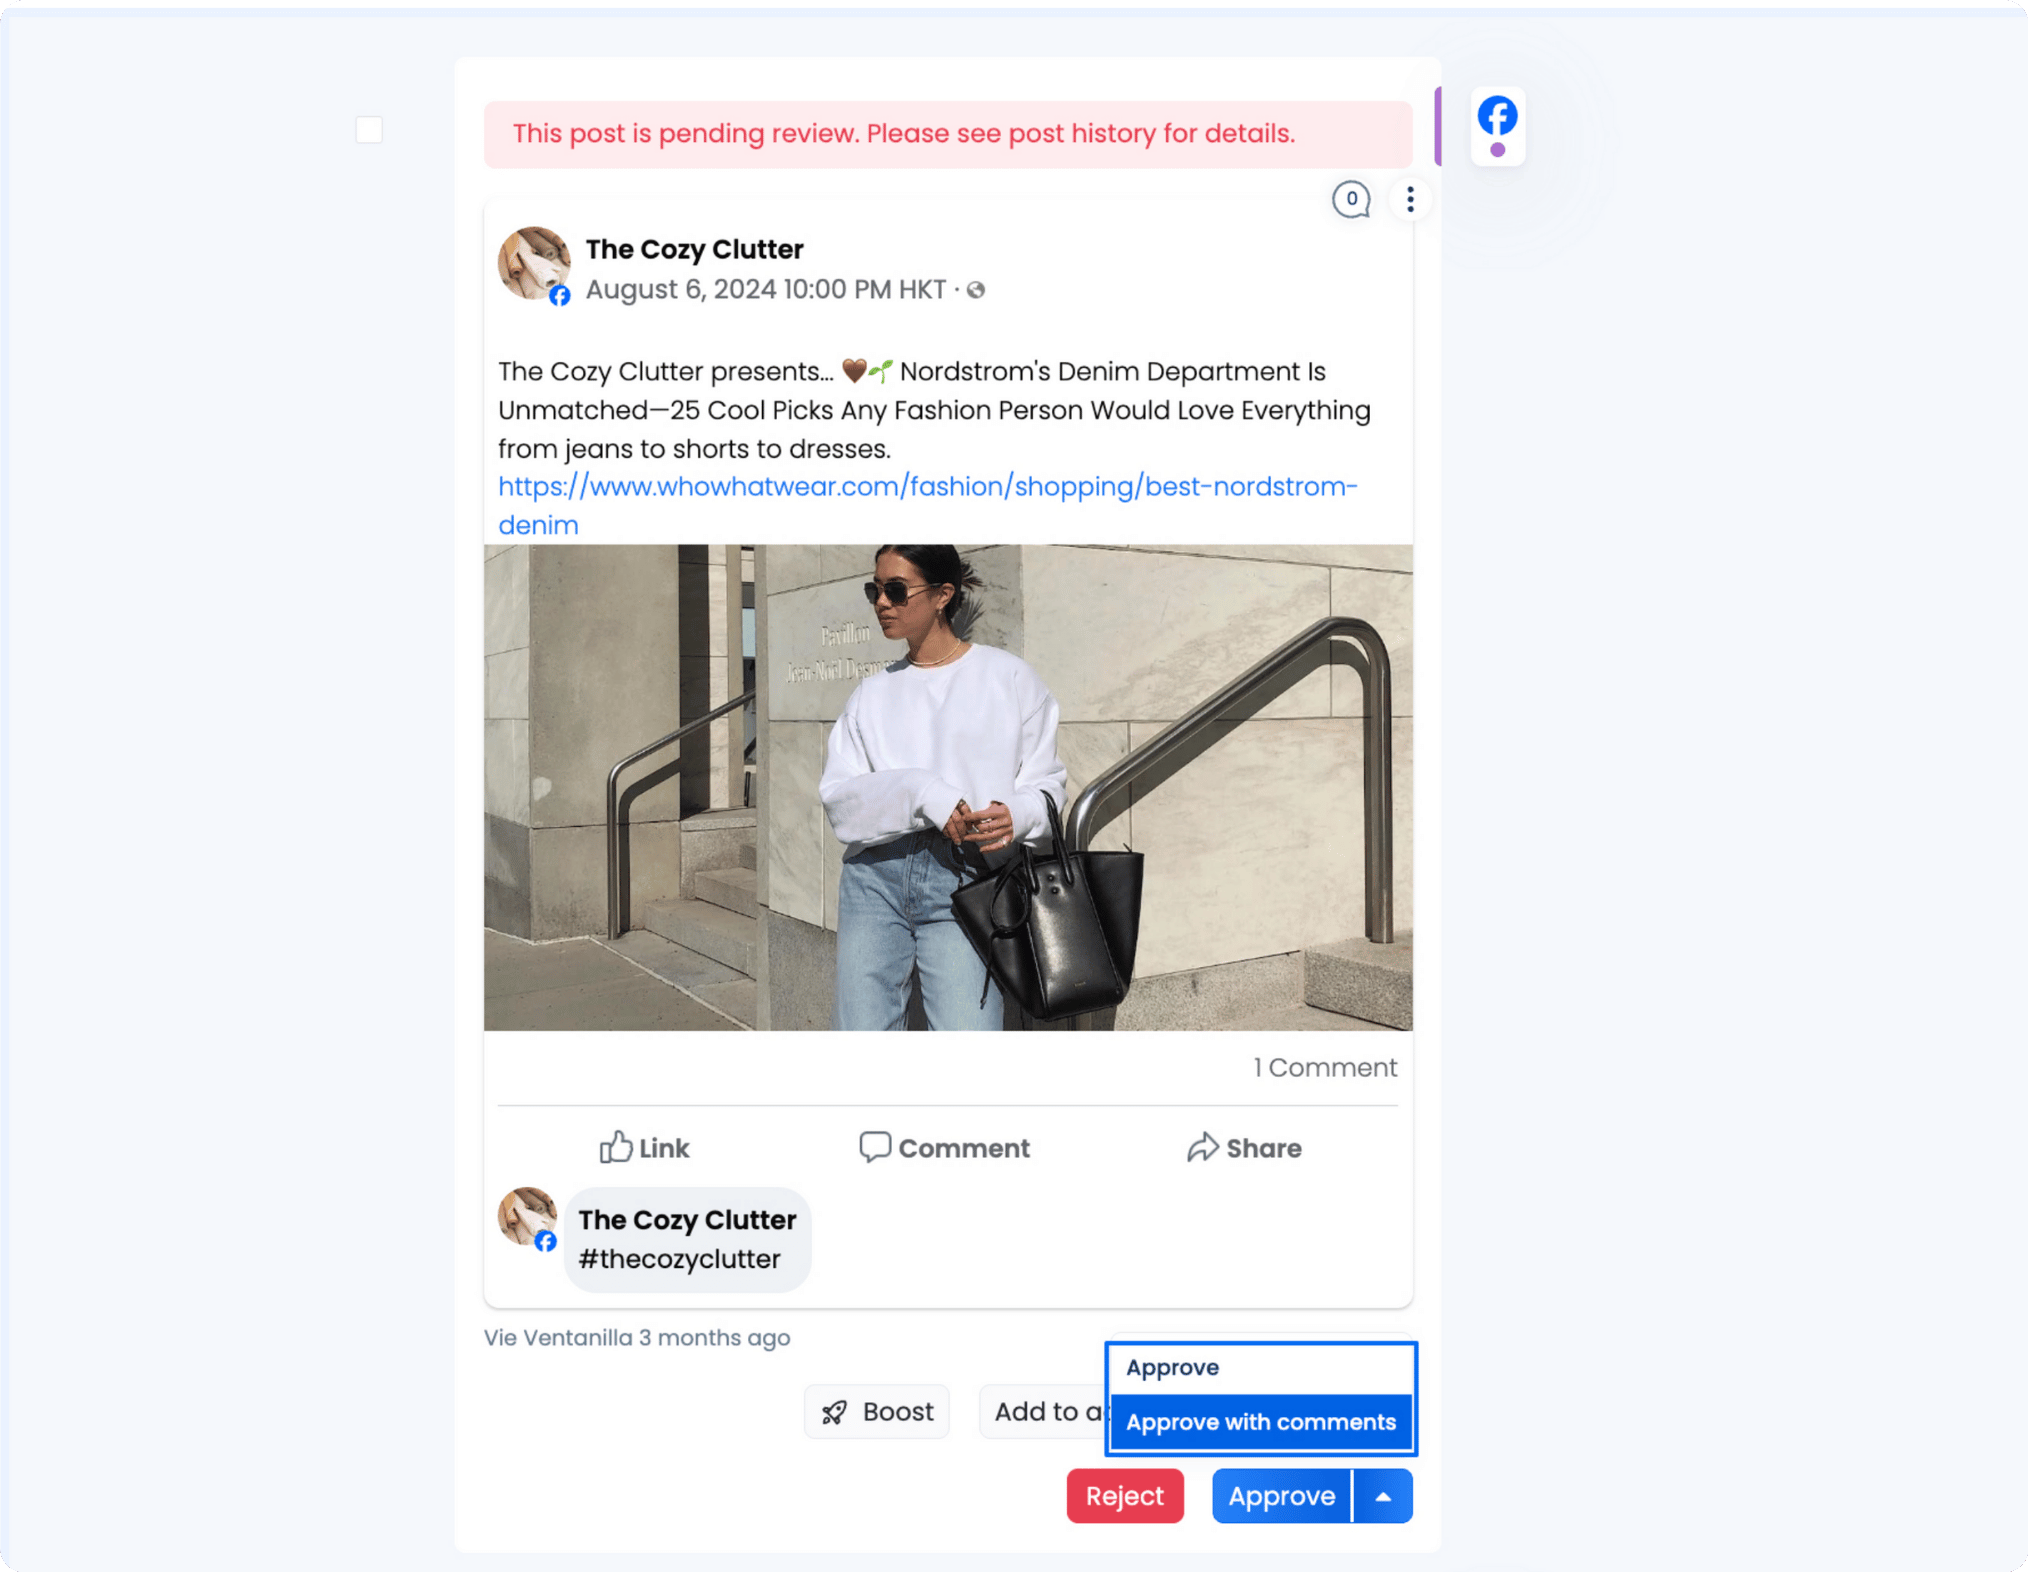Select Approve with comments from the menu
The width and height of the screenshot is (2030, 1574).
(1261, 1421)
